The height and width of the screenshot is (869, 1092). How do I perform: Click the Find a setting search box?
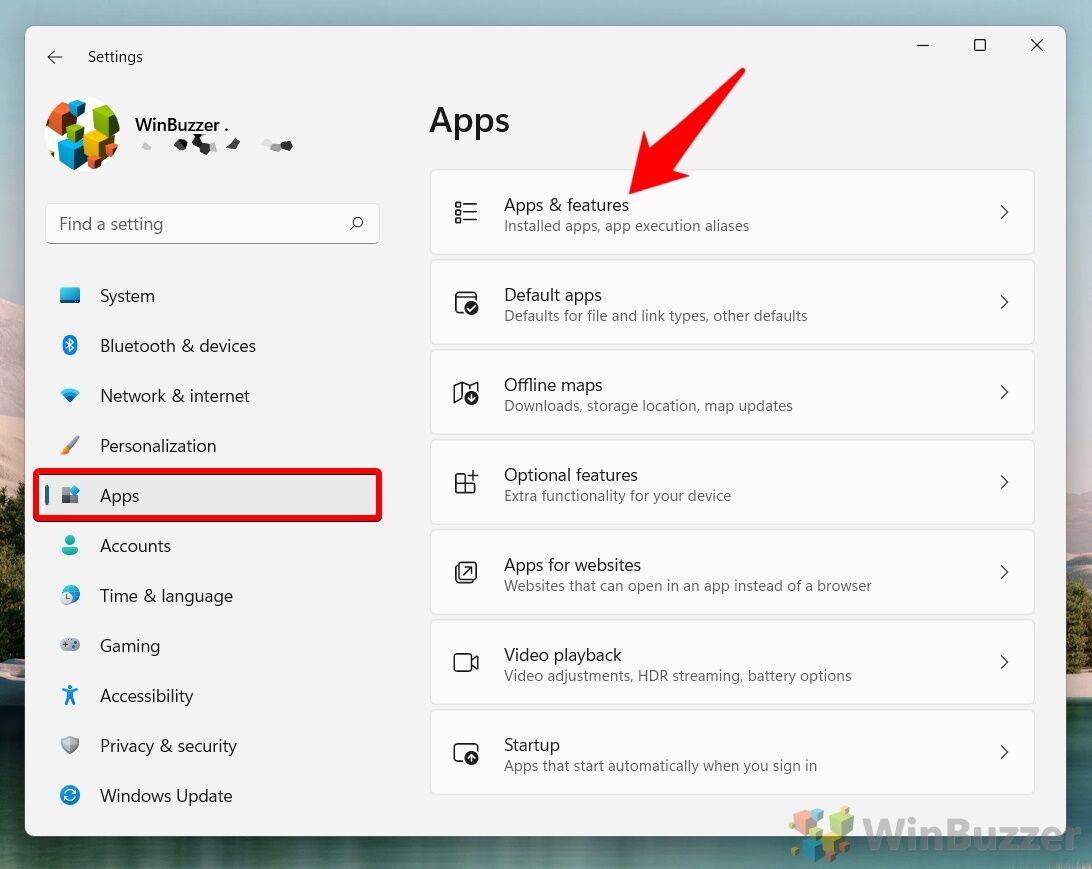tap(200, 224)
